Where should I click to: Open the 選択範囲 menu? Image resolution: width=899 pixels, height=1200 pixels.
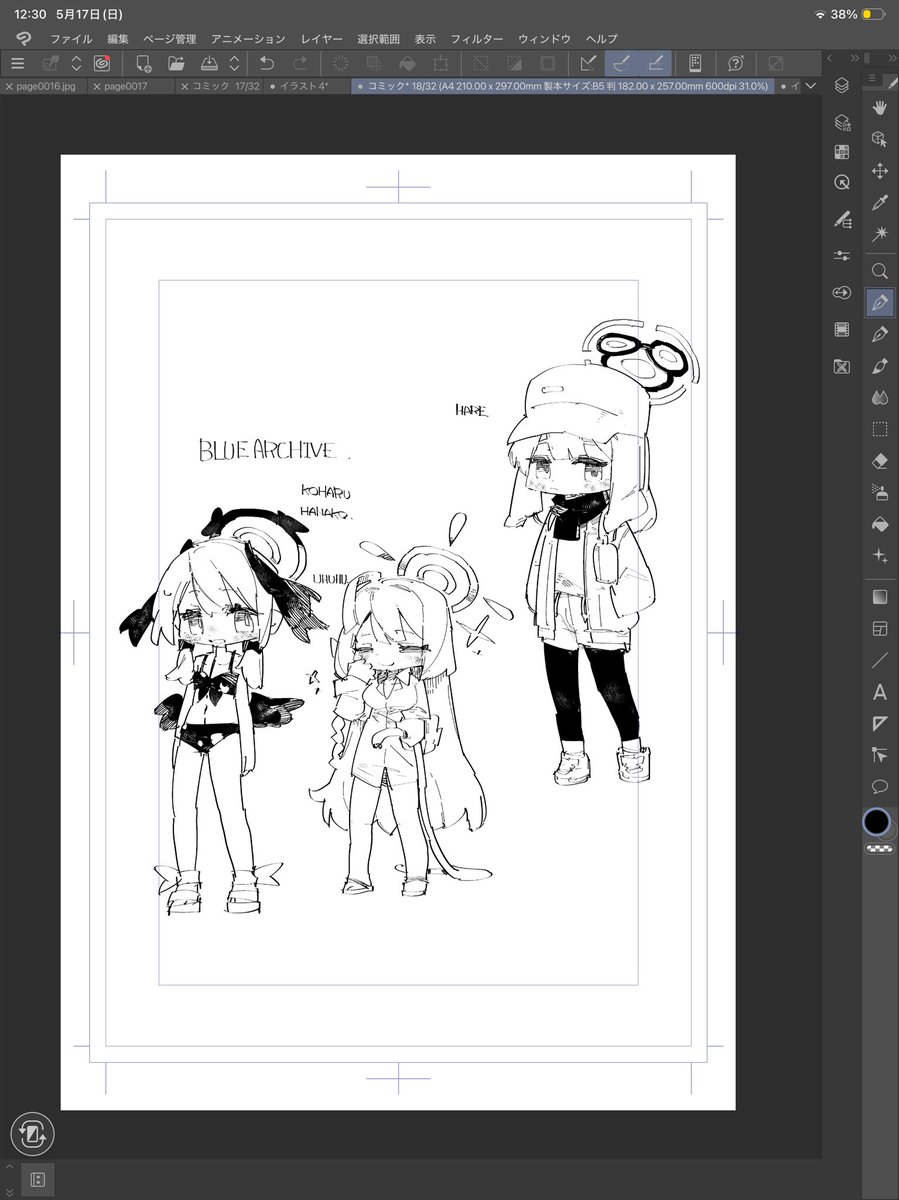(379, 39)
